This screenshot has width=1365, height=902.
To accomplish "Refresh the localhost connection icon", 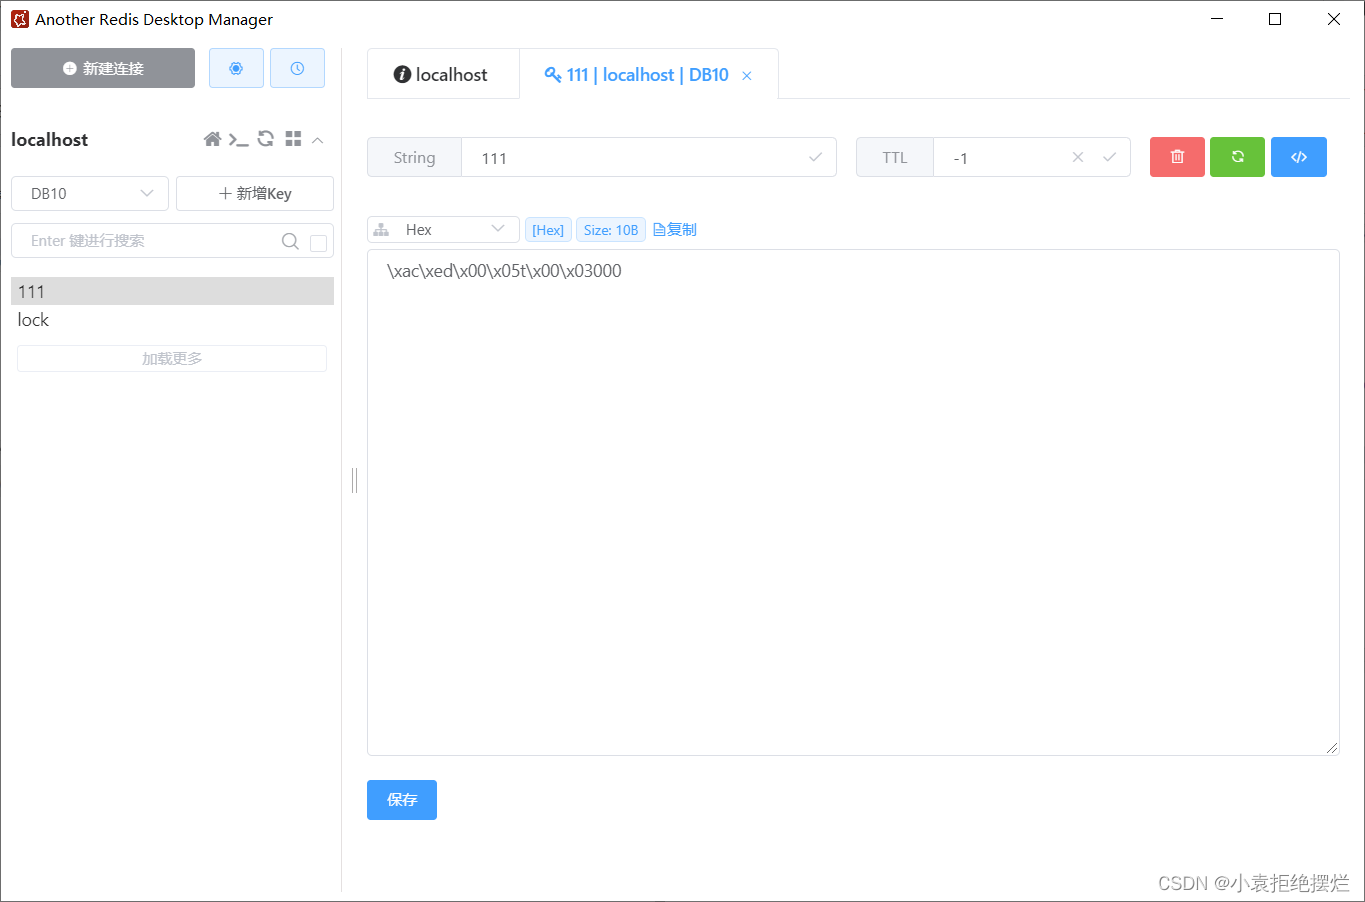I will pyautogui.click(x=265, y=139).
